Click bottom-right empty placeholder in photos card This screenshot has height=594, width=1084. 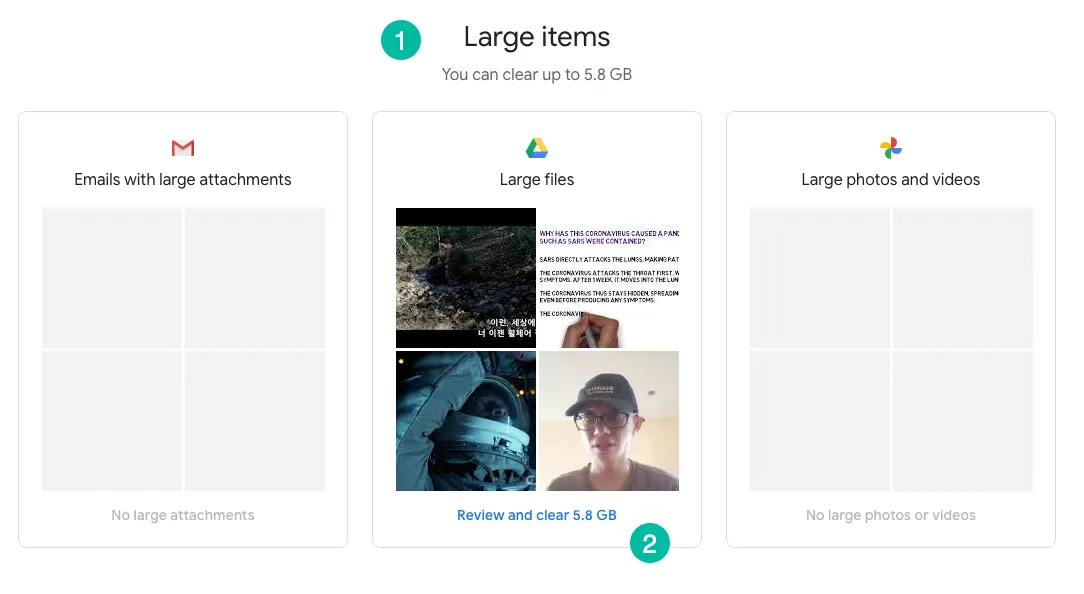click(963, 421)
